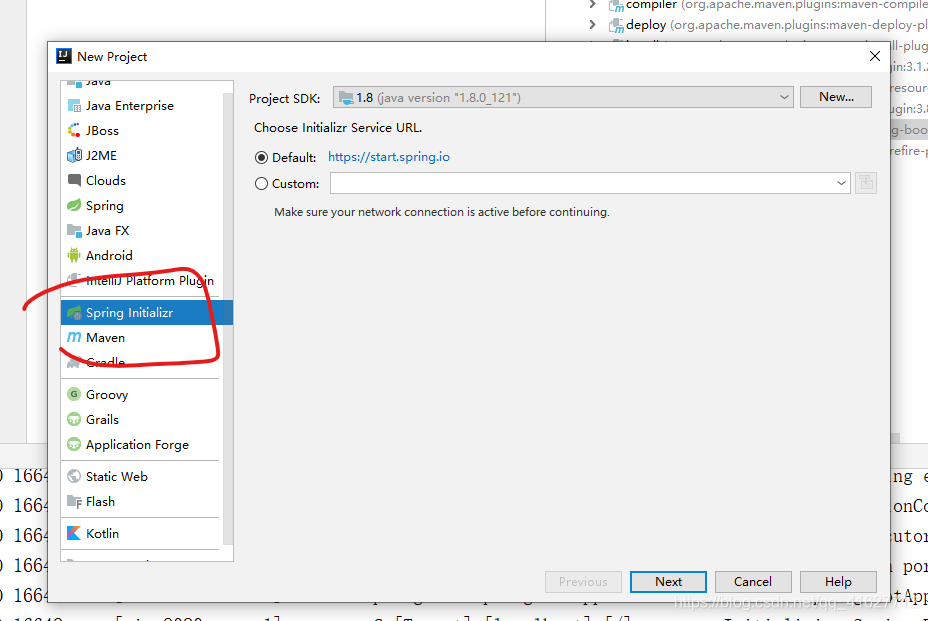
Task: Select Java Enterprise project type icon
Action: 74,106
